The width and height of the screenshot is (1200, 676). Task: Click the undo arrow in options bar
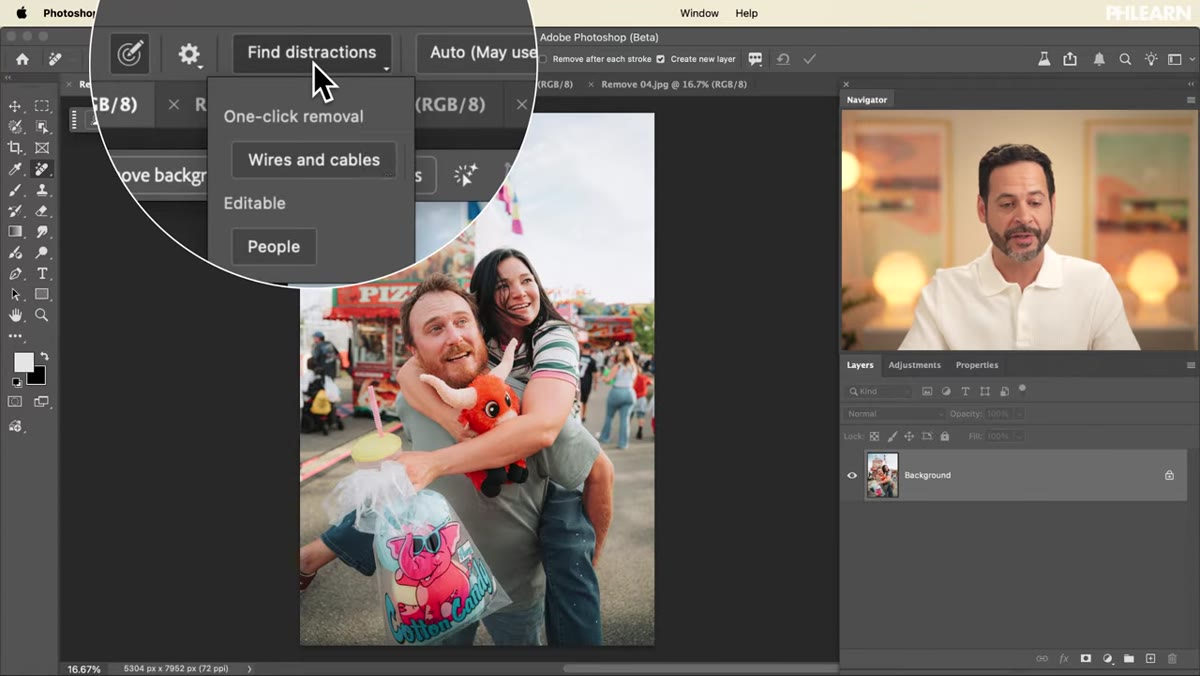coord(783,59)
